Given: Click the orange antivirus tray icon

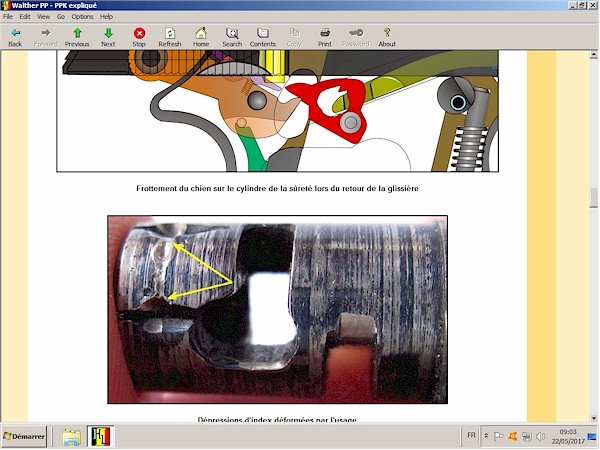Looking at the screenshot, I should coord(513,436).
